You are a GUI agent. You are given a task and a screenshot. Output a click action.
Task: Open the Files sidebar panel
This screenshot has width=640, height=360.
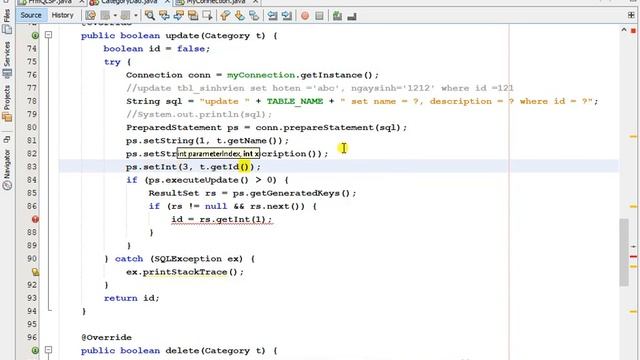(7, 20)
